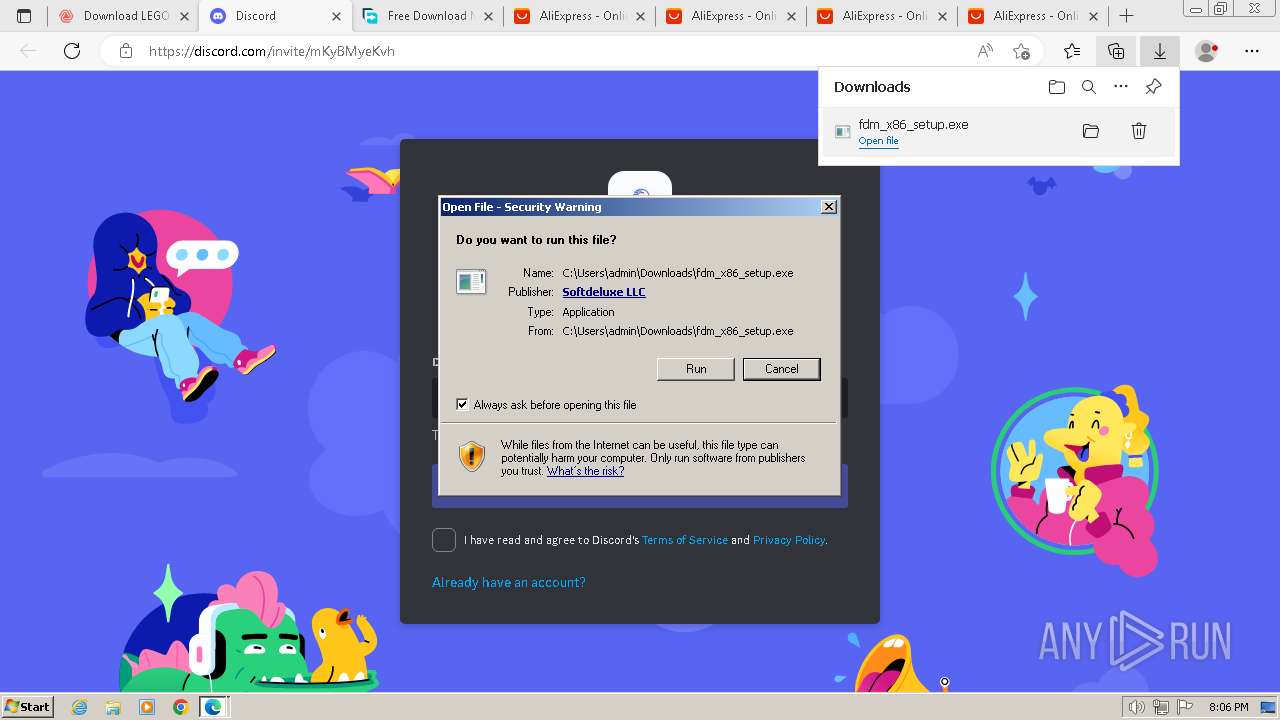Launch Google Chrome from the taskbar
1280x720 pixels.
(180, 707)
